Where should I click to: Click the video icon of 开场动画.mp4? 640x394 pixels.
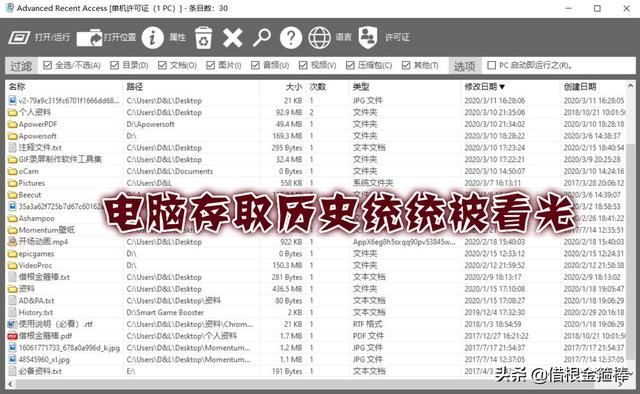pos(12,242)
